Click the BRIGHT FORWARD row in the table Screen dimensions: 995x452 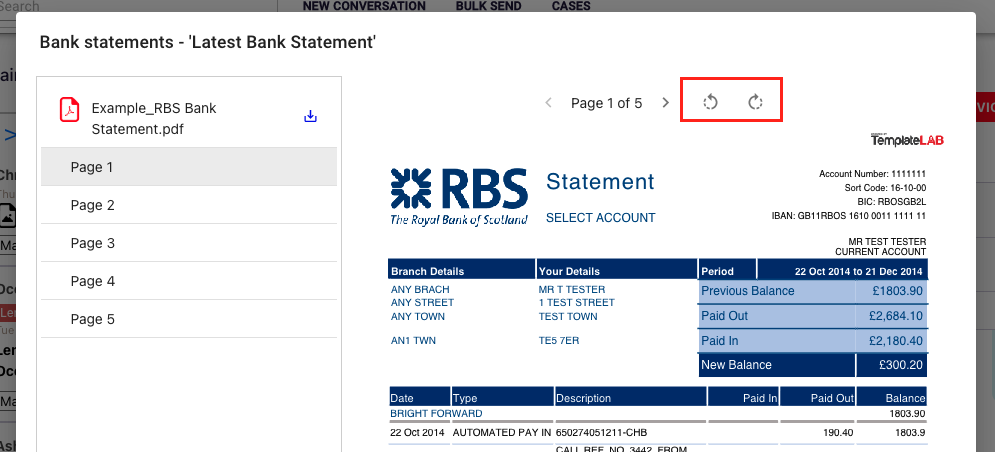coord(436,413)
